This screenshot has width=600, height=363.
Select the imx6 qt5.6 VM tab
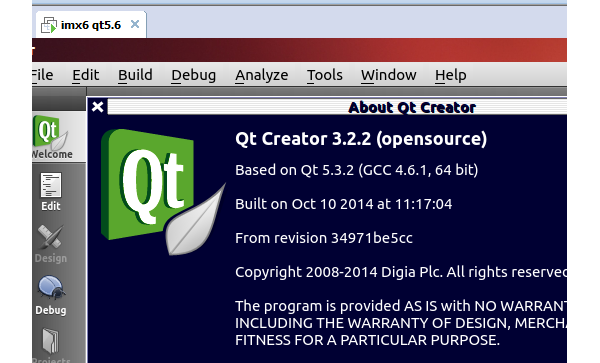point(91,25)
